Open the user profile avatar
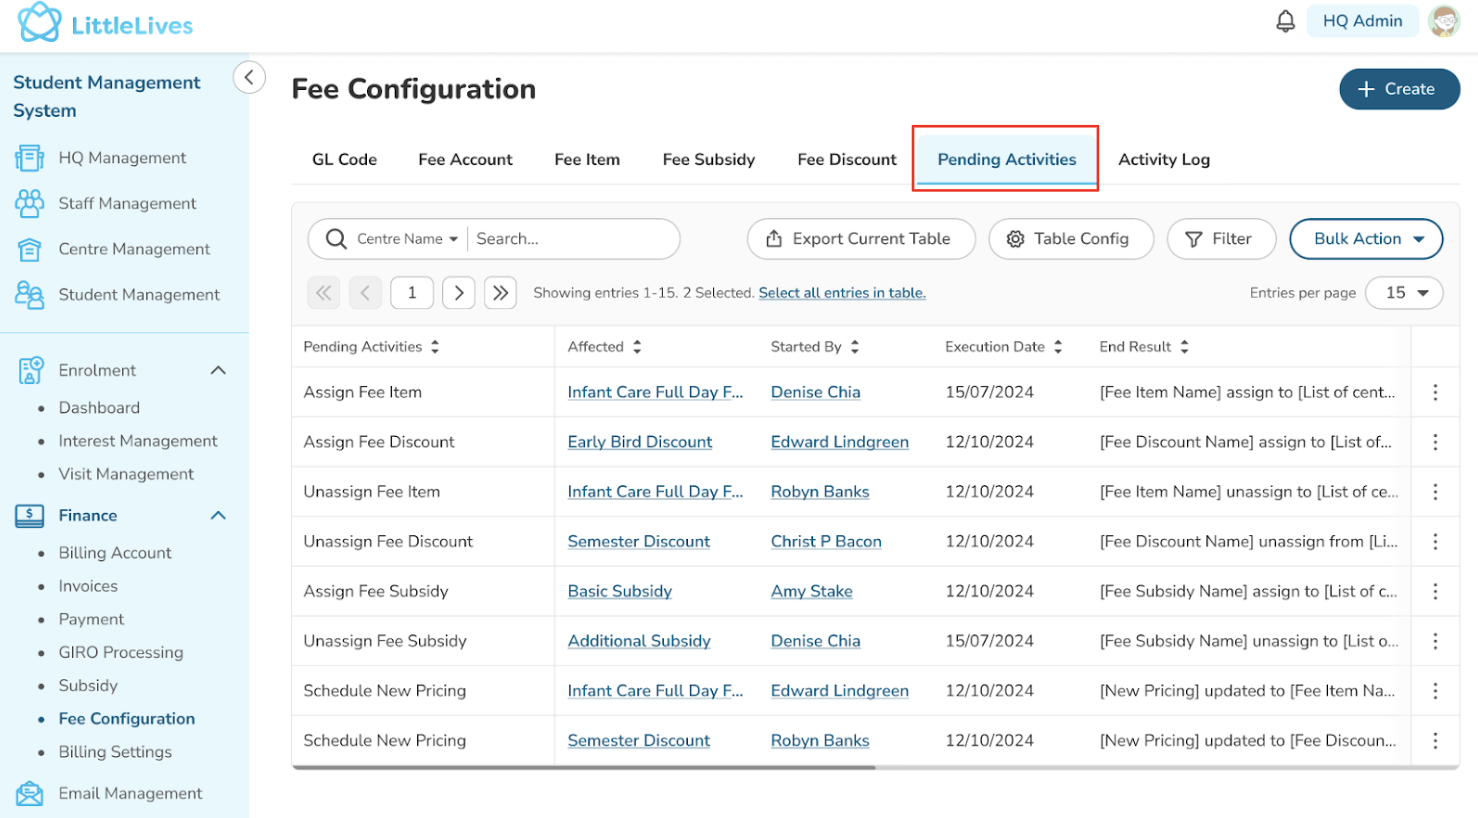1478x818 pixels. (x=1443, y=21)
